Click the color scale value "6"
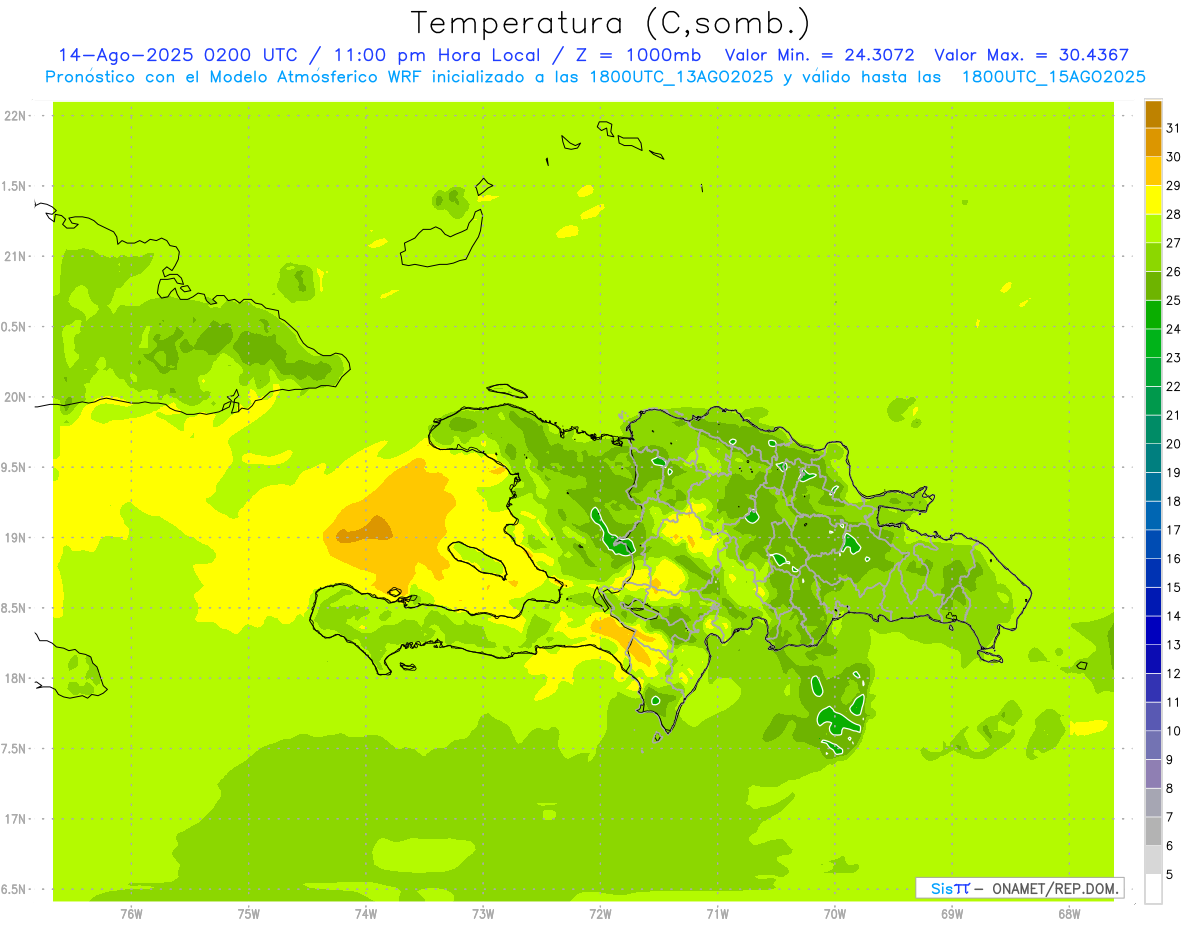The width and height of the screenshot is (1200, 927). tap(1170, 846)
